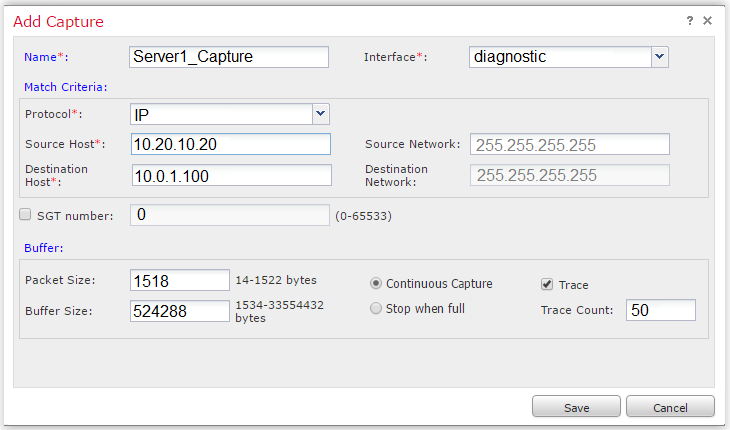Close the Add Capture dialog

coord(707,20)
